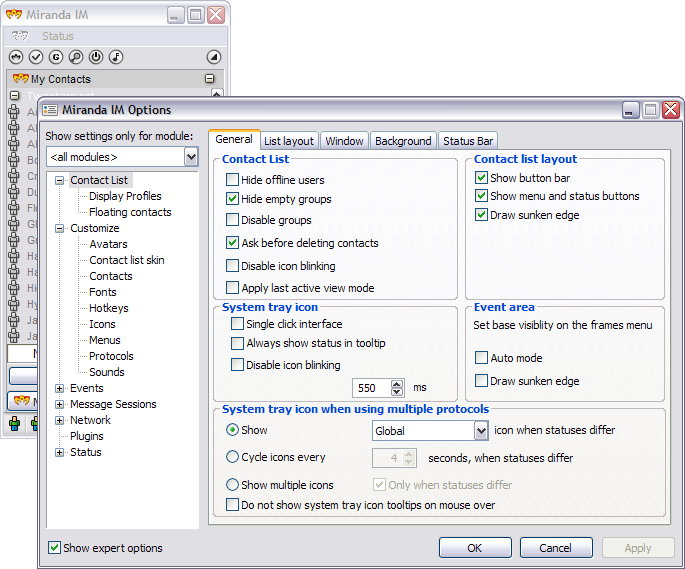Click the green contact icon at Miranda bottom
The image size is (685, 569).
[14, 423]
